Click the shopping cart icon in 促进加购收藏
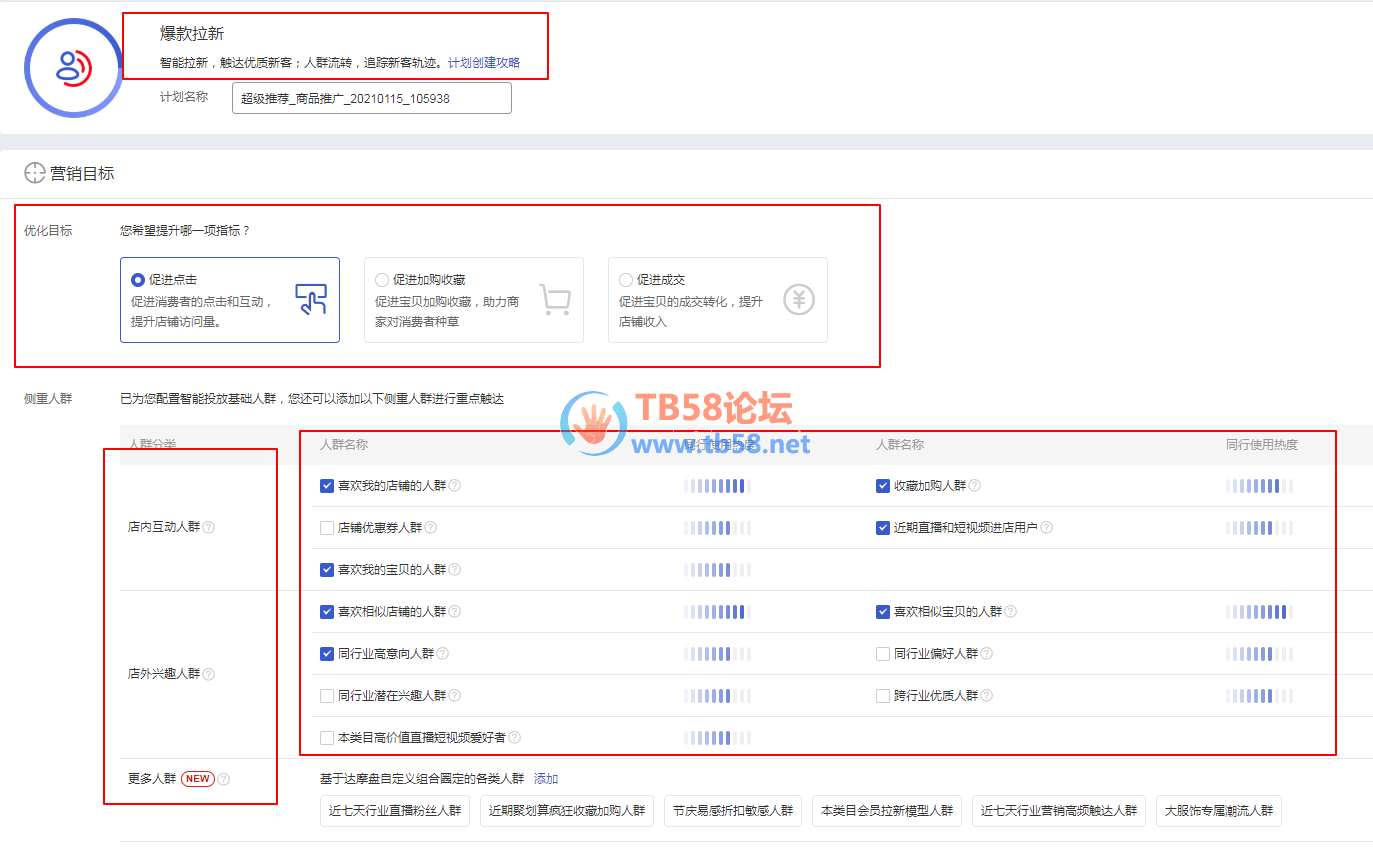The height and width of the screenshot is (847, 1373). click(555, 299)
